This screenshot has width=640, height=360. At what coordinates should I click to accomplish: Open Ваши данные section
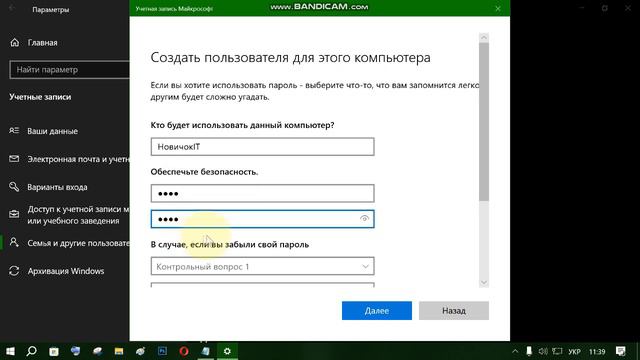[x=52, y=131]
